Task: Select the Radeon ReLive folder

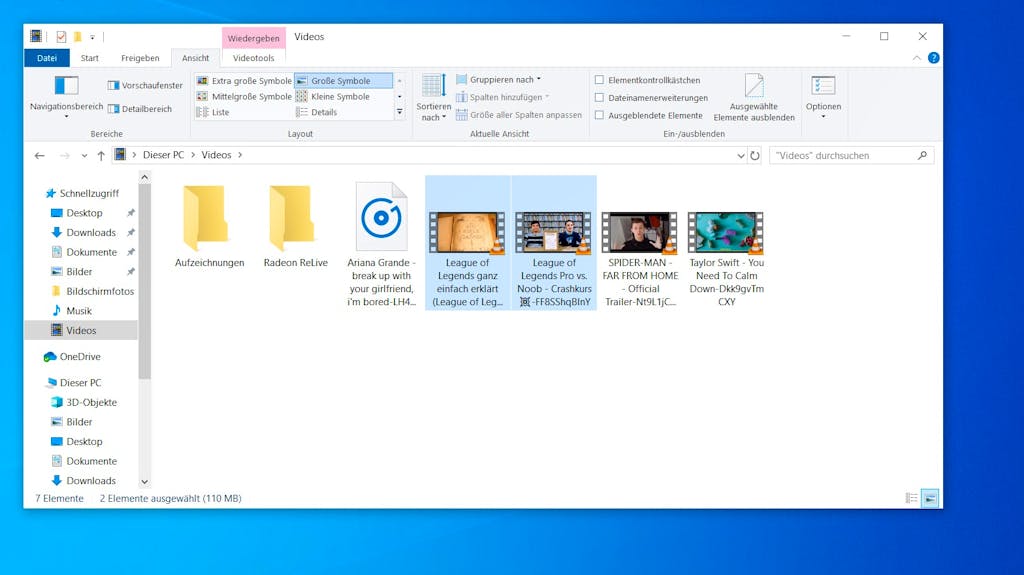Action: click(295, 224)
